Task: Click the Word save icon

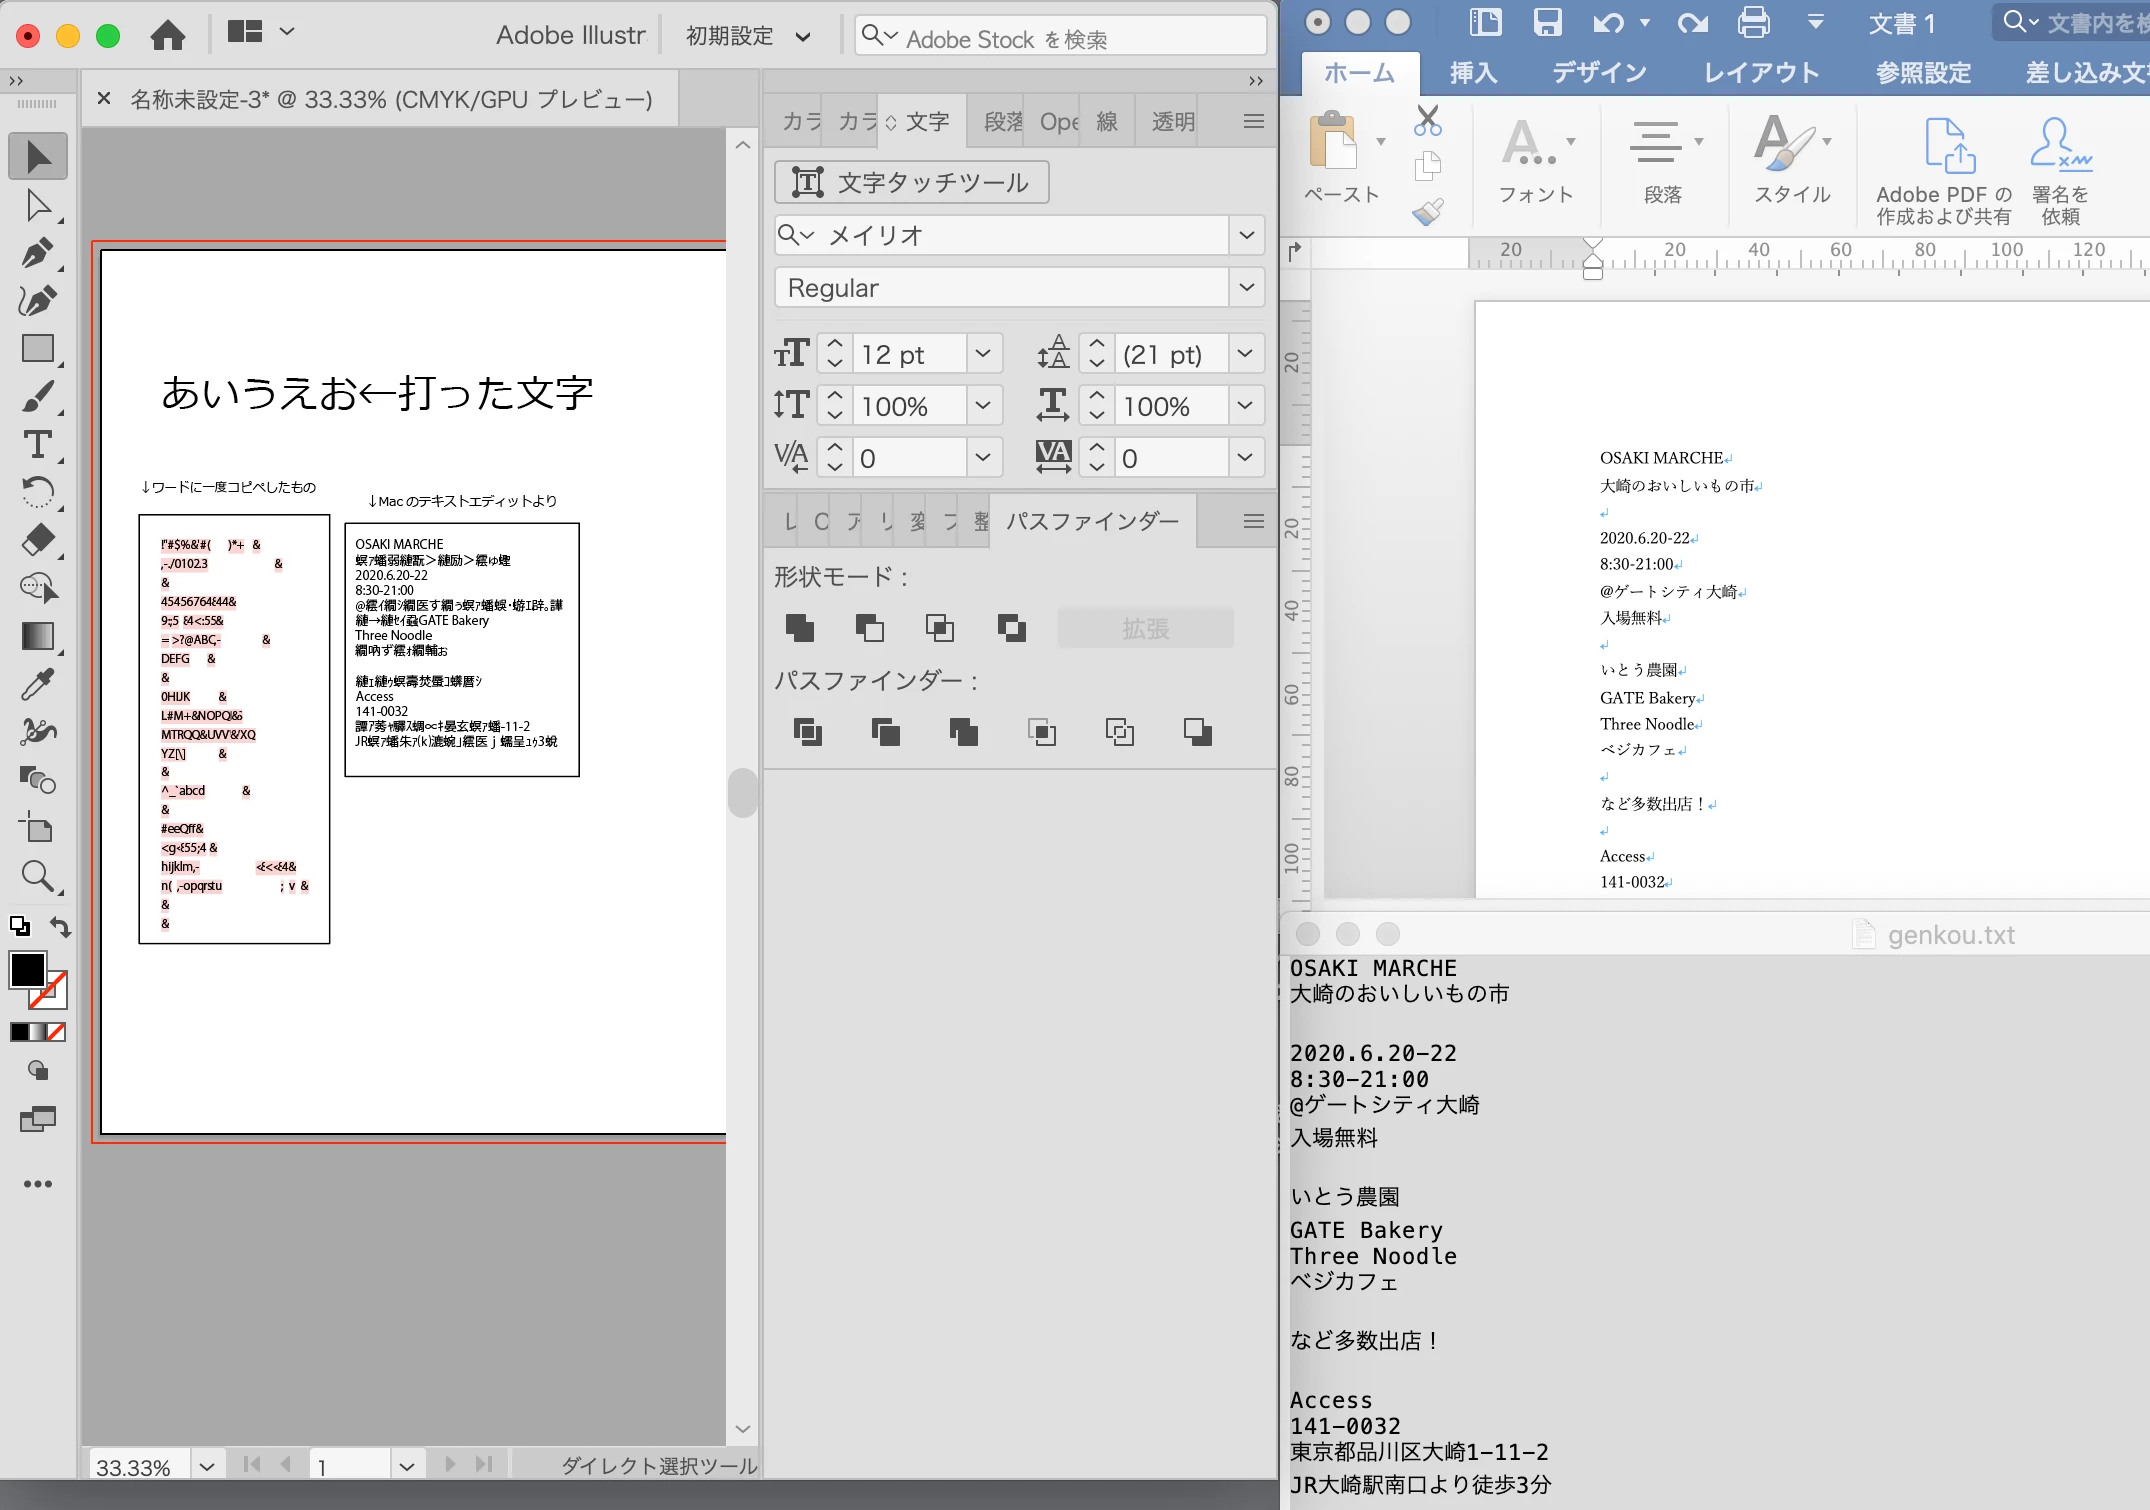Action: (x=1547, y=22)
